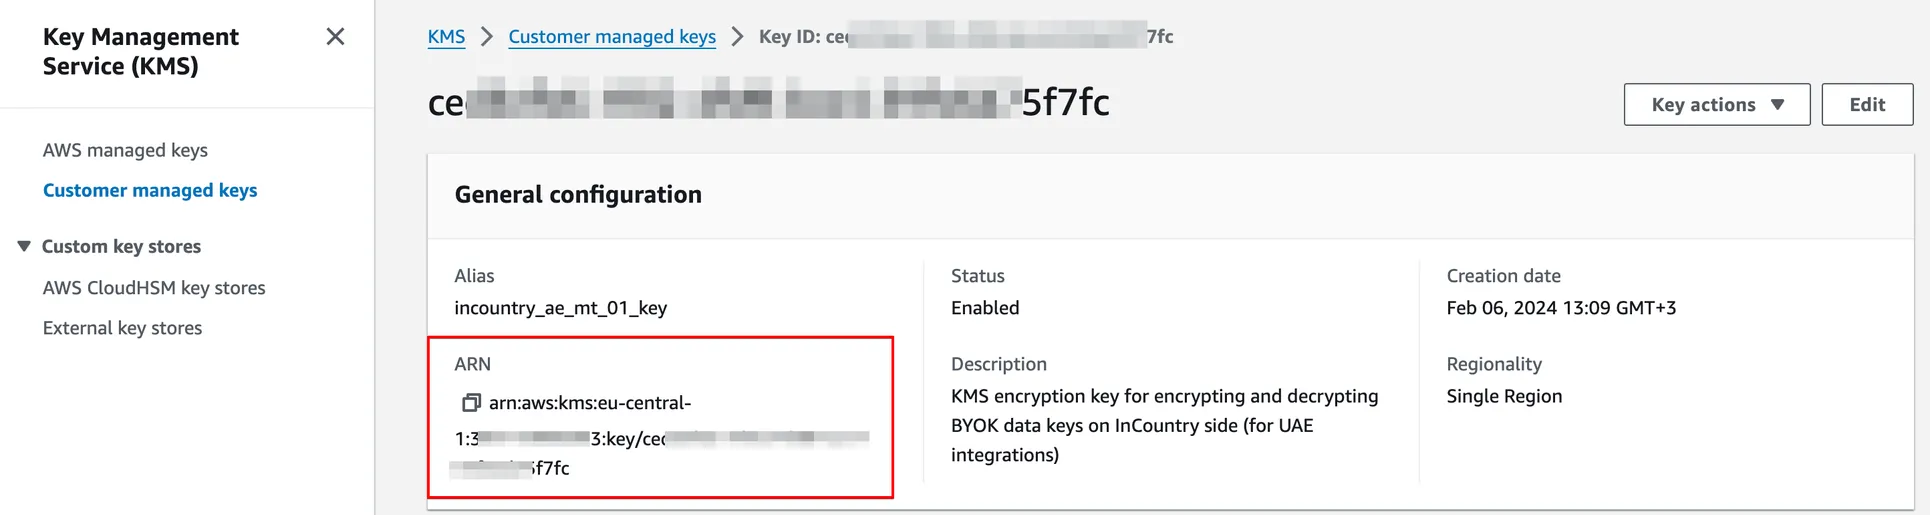Click the alias incountry_ae_mt_01_key
1930x515 pixels.
[x=560, y=308]
